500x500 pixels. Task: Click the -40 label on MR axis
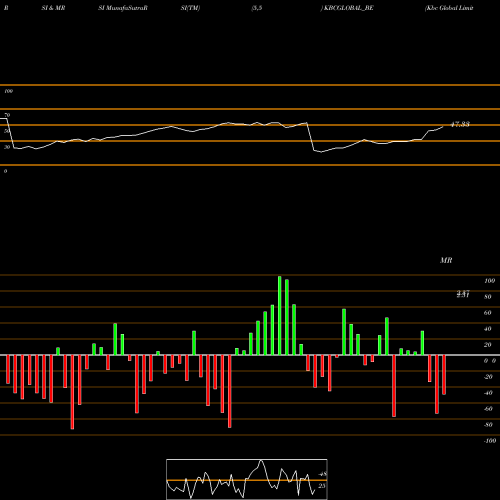(488, 393)
